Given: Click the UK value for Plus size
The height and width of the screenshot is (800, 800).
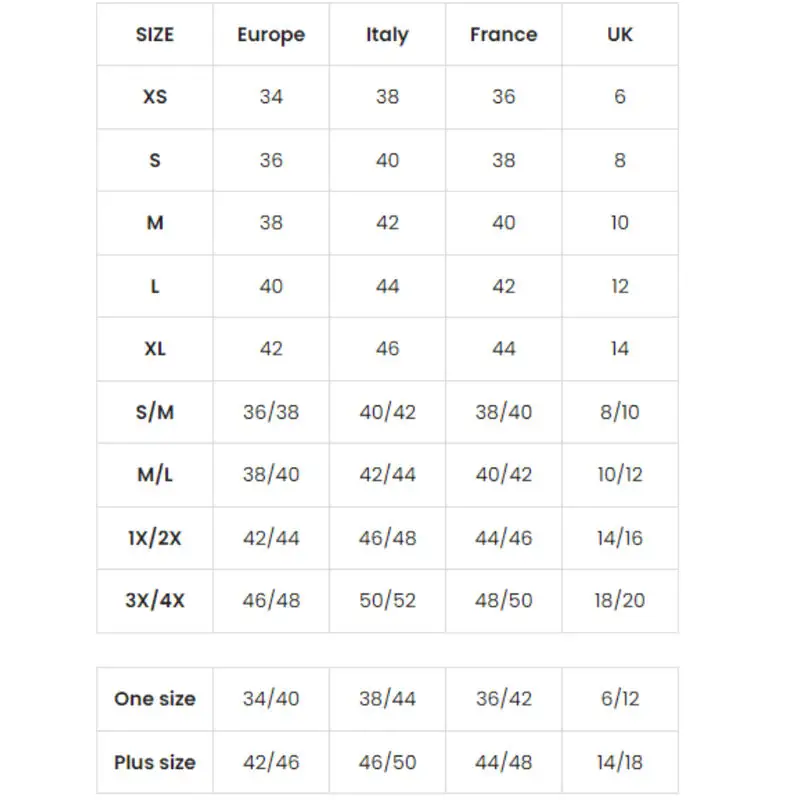Looking at the screenshot, I should (x=620, y=763).
